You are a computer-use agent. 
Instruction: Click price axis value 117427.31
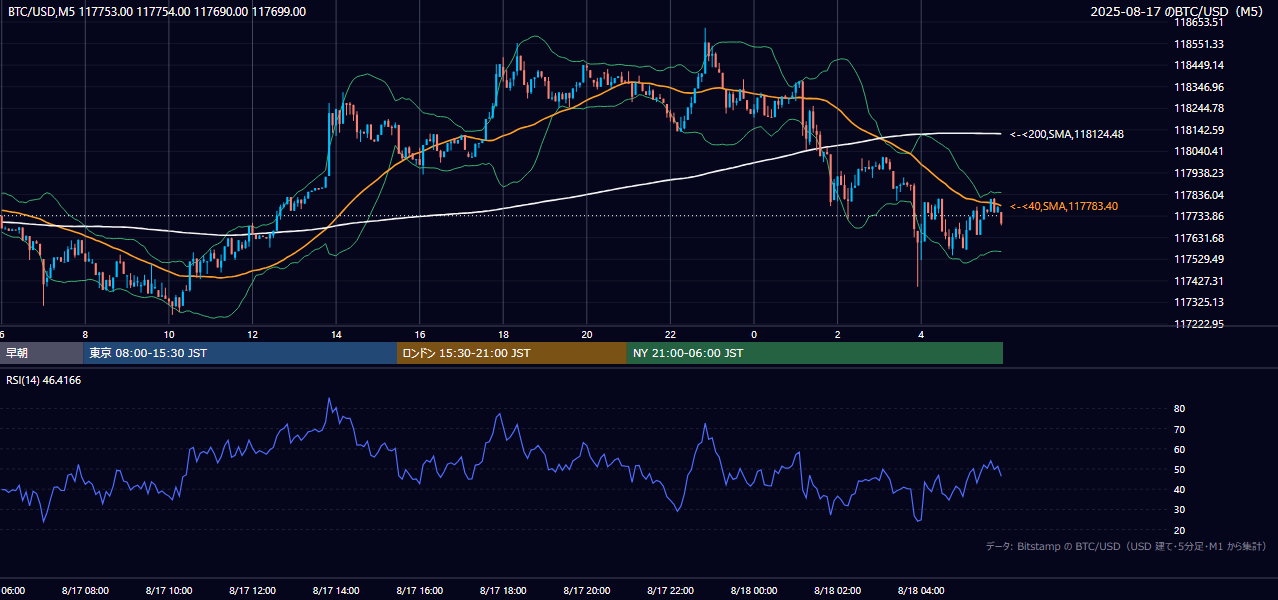click(x=1199, y=281)
